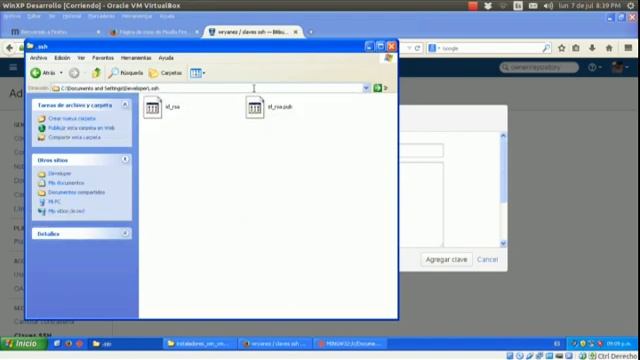Open Documentos compartidos link

[76, 192]
